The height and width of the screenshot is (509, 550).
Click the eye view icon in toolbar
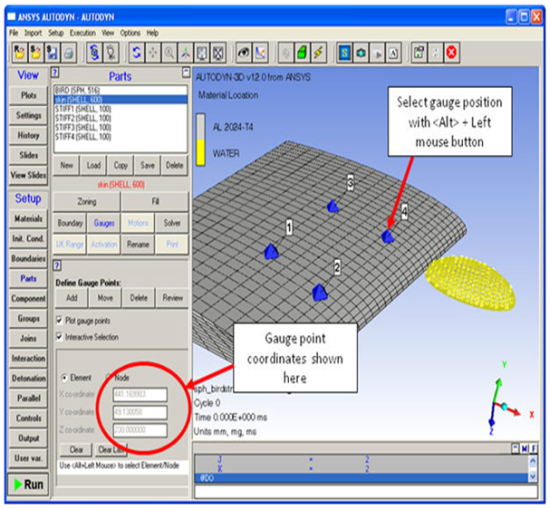tap(244, 53)
